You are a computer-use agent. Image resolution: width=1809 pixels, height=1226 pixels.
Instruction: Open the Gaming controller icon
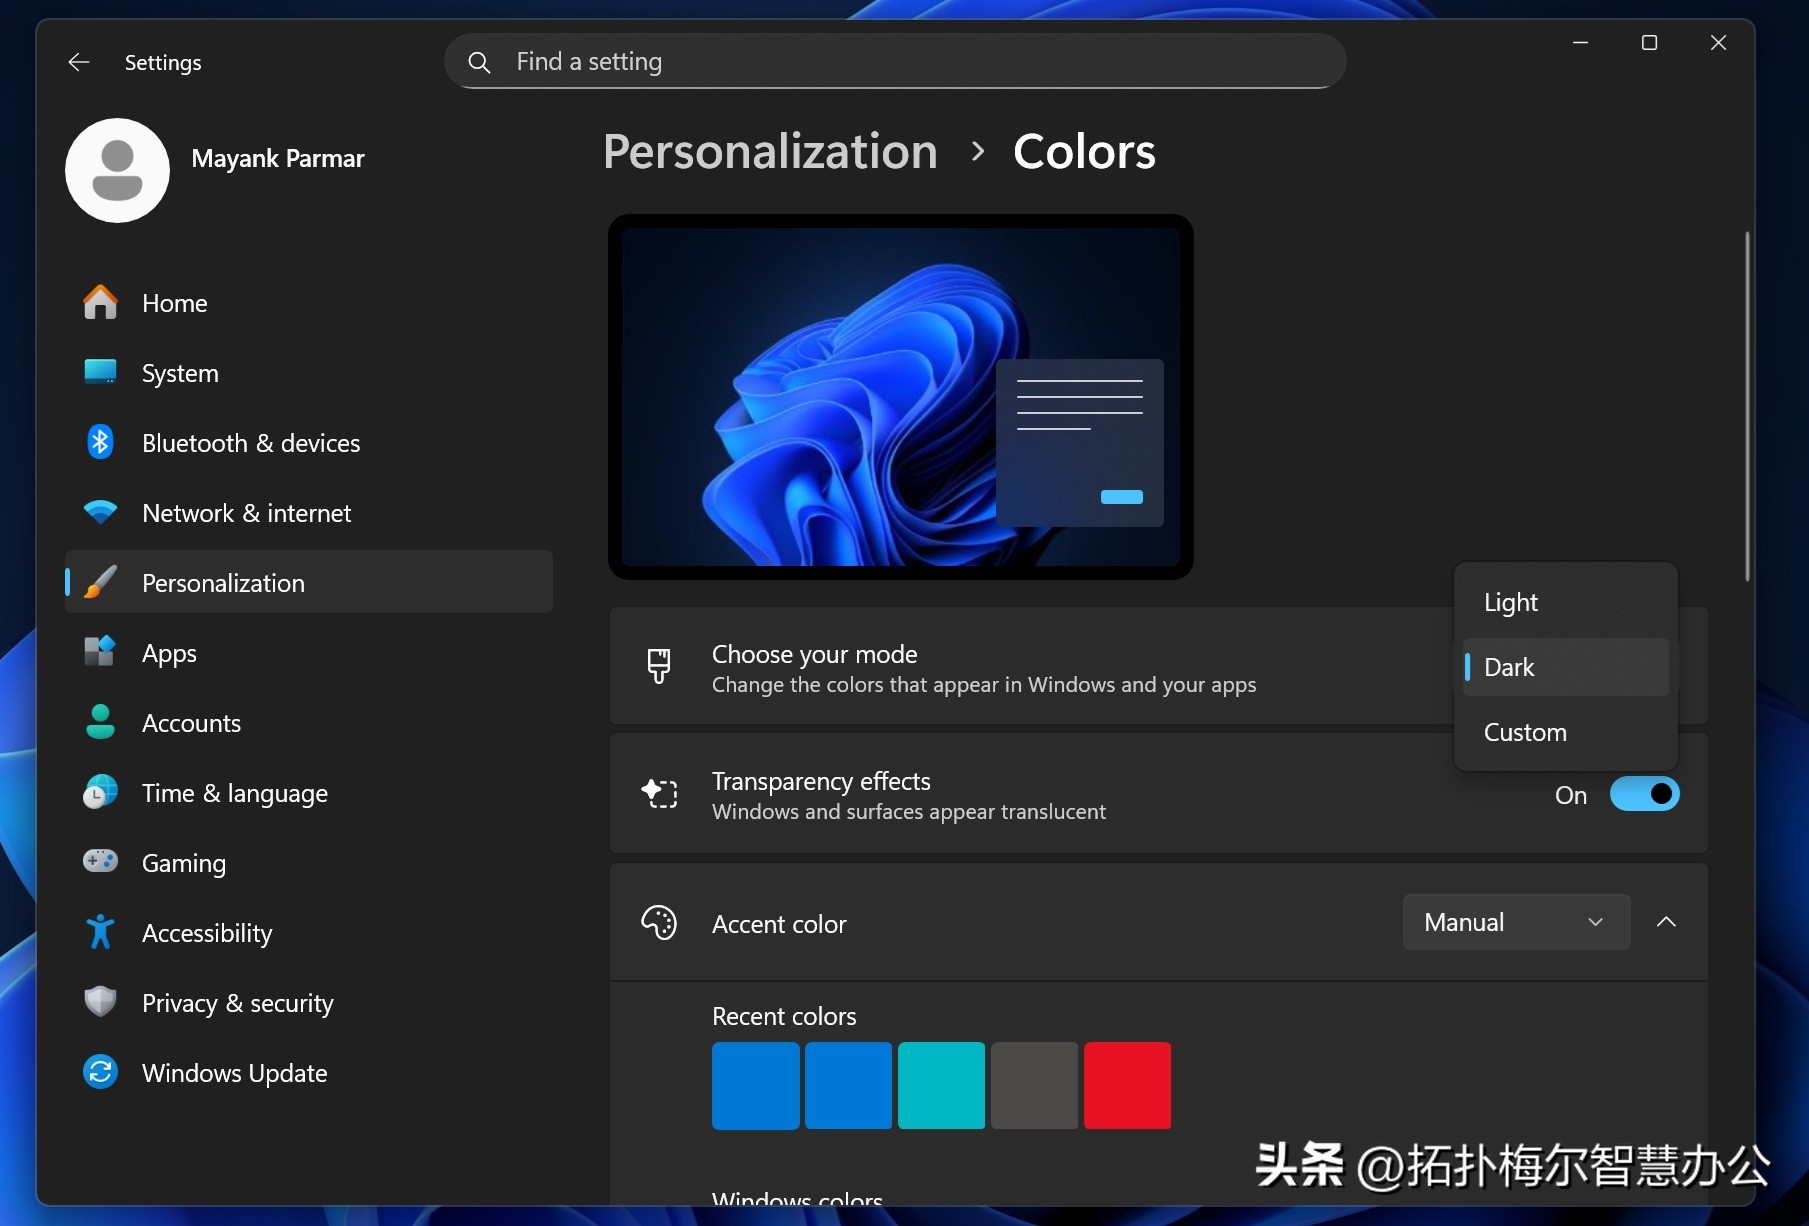tap(100, 862)
